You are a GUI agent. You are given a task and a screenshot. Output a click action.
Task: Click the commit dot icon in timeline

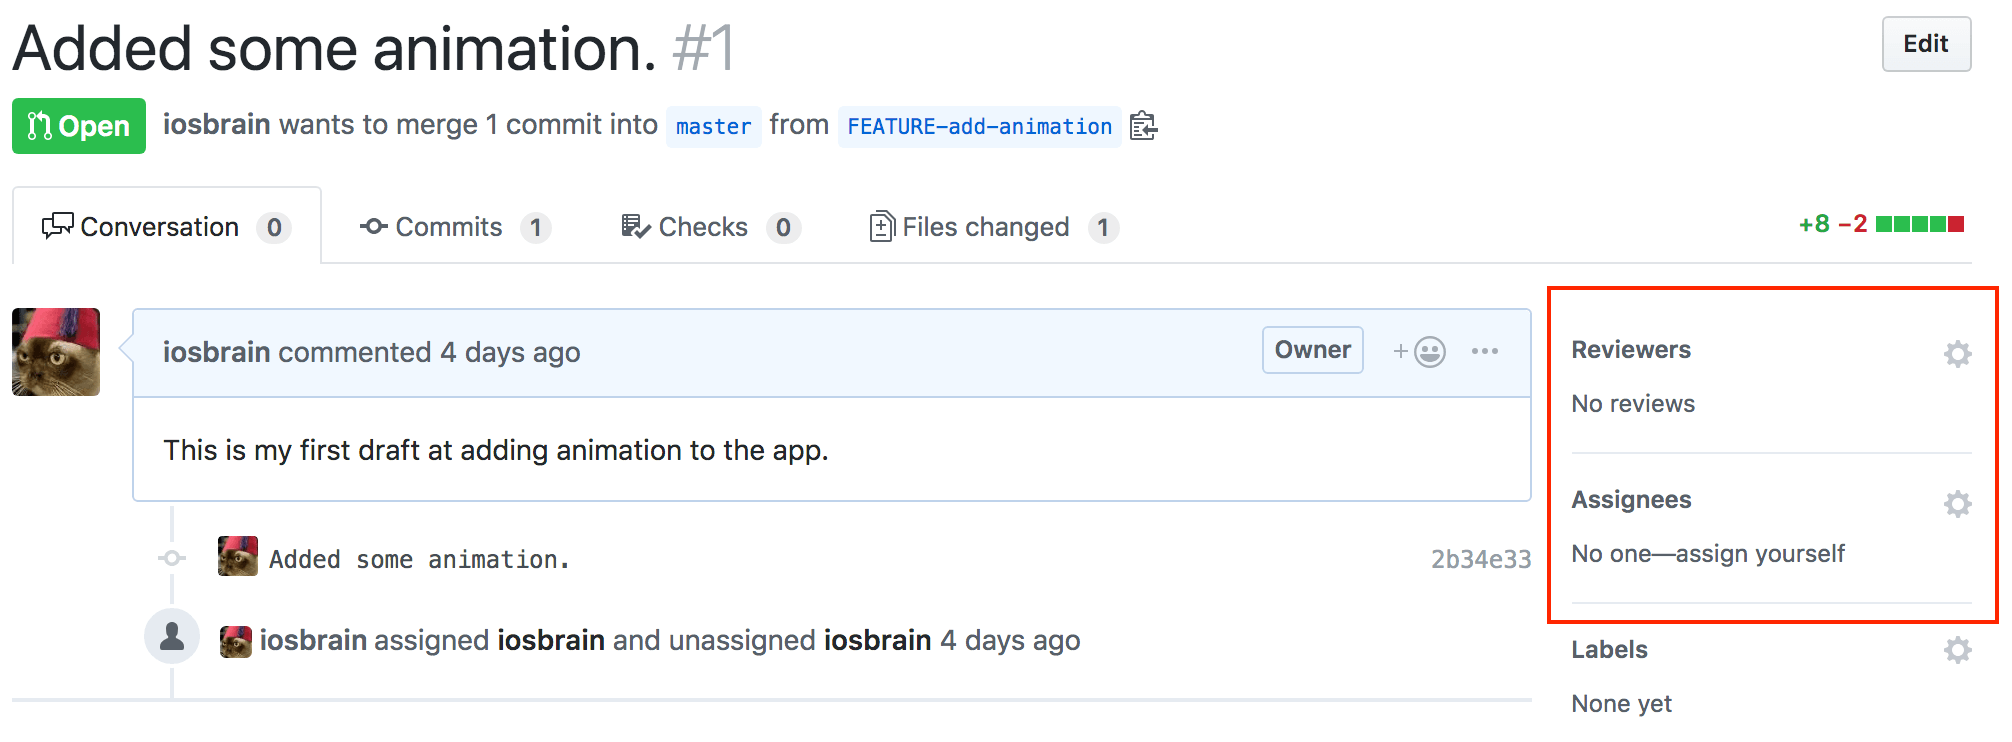(172, 558)
